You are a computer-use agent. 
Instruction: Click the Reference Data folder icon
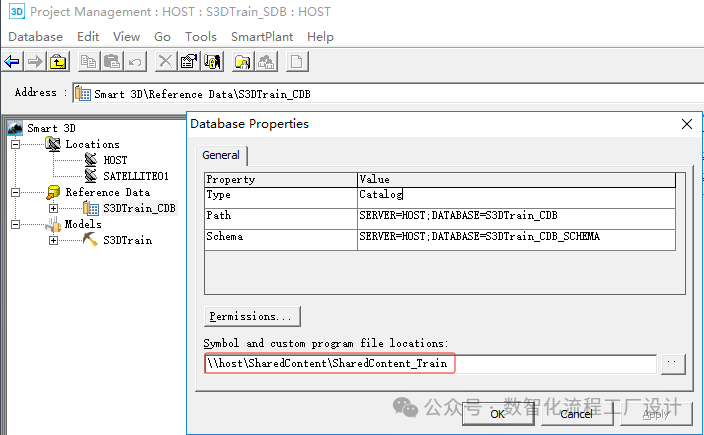[53, 192]
